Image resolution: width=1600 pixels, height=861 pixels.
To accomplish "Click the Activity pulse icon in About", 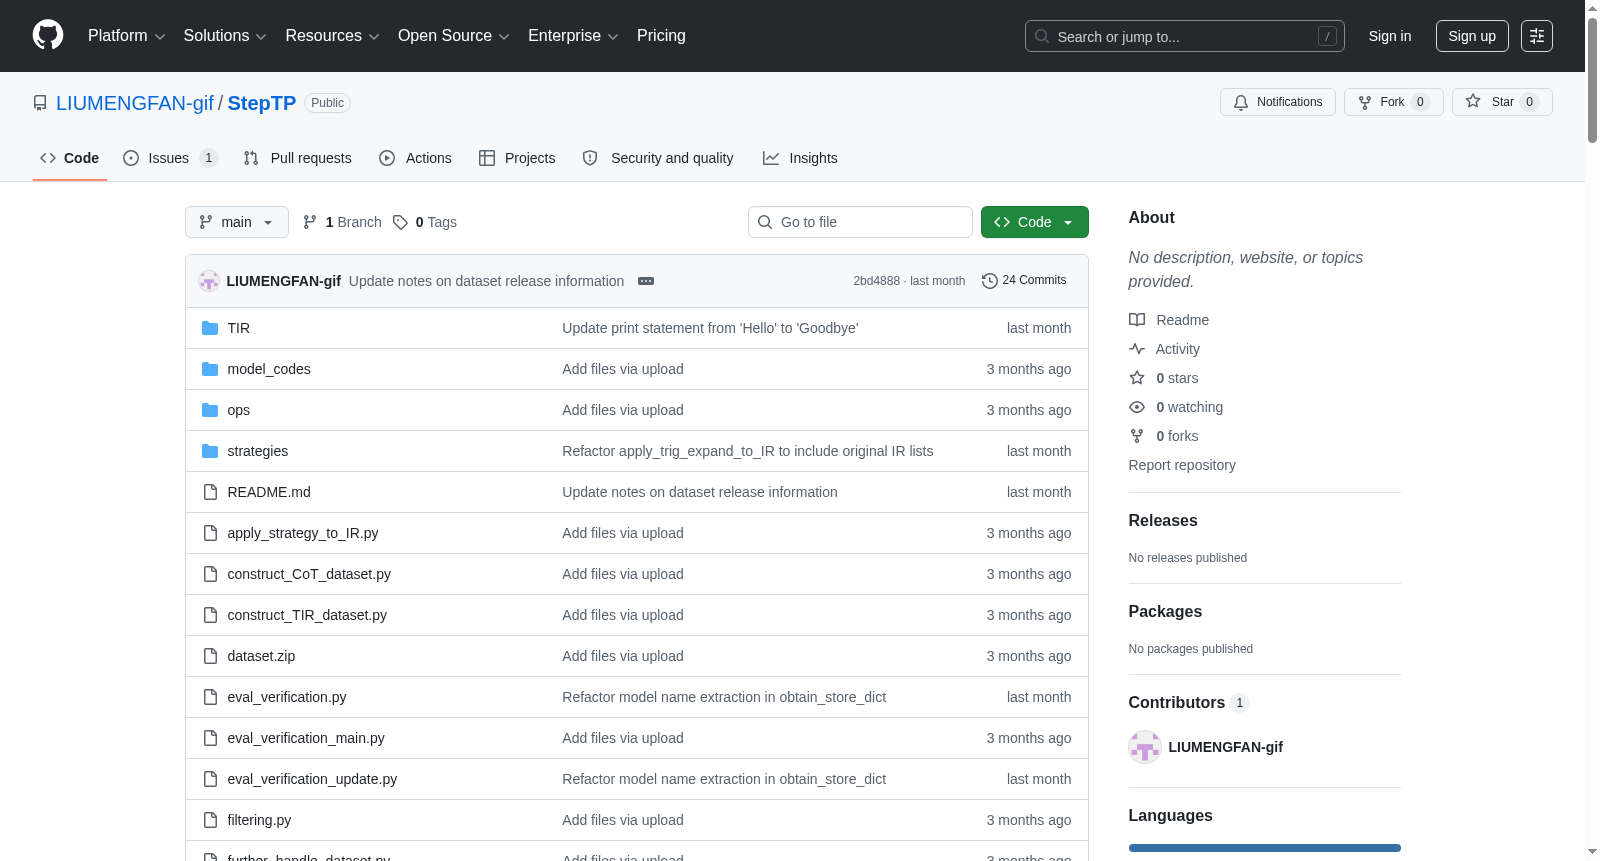I will point(1137,349).
